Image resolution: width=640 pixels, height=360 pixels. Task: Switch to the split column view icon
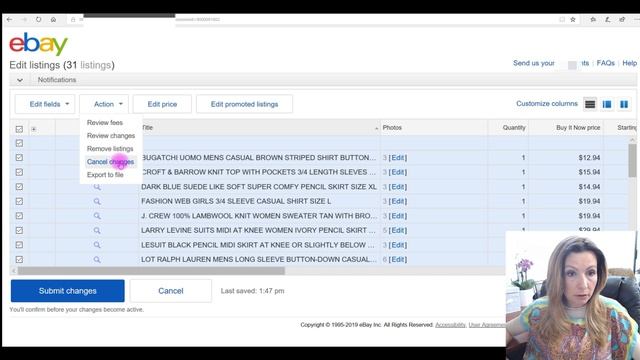point(624,104)
